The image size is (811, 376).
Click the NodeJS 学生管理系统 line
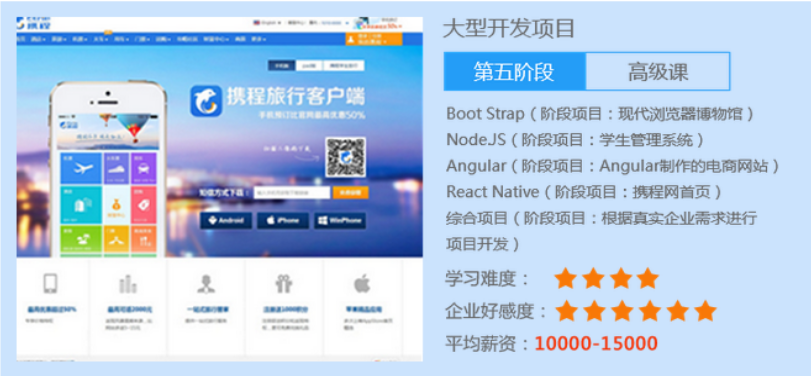(576, 139)
